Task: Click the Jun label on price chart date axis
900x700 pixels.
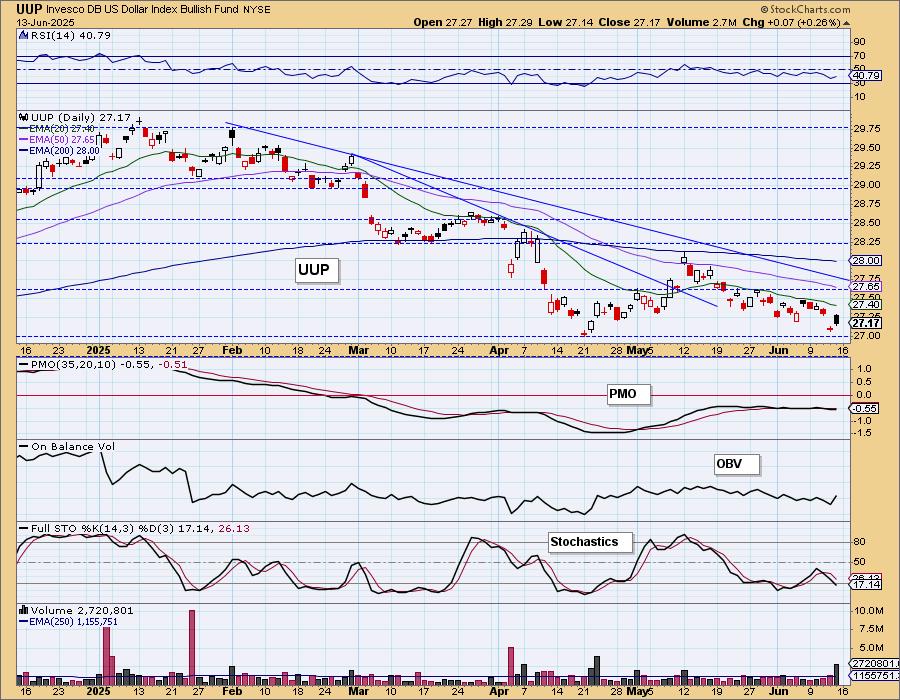Action: (x=778, y=350)
